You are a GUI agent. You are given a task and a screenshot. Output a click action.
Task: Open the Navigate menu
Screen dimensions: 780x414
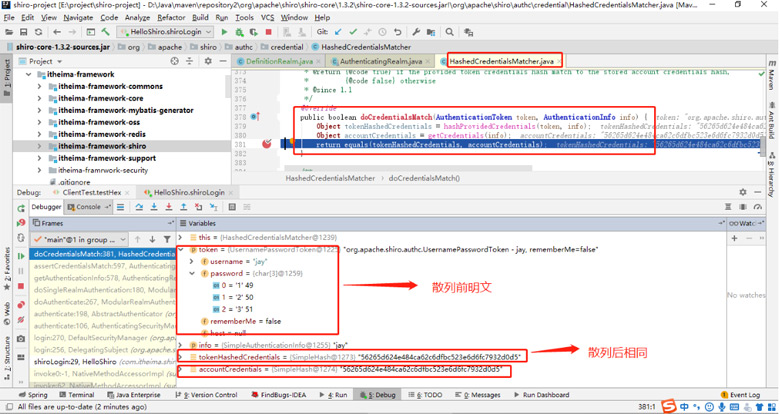click(78, 17)
